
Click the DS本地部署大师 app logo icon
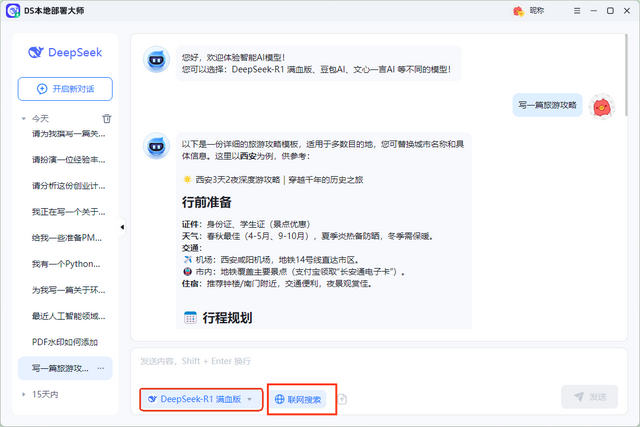(13, 11)
